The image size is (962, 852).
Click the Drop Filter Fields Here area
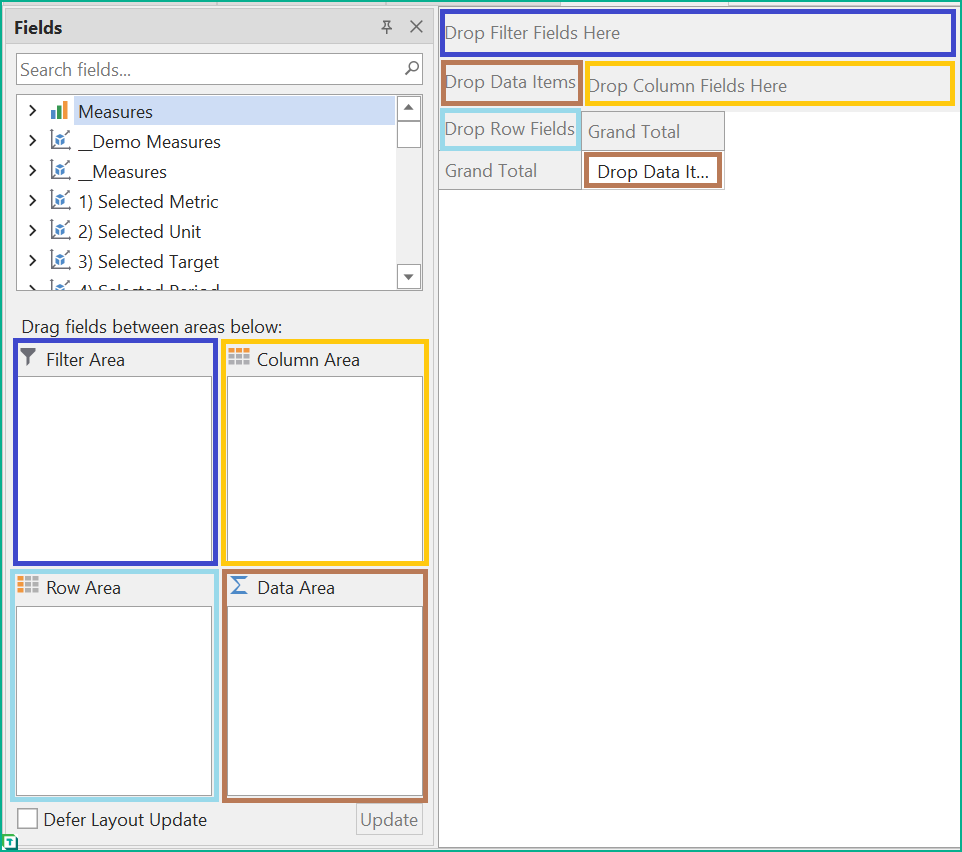(x=698, y=33)
